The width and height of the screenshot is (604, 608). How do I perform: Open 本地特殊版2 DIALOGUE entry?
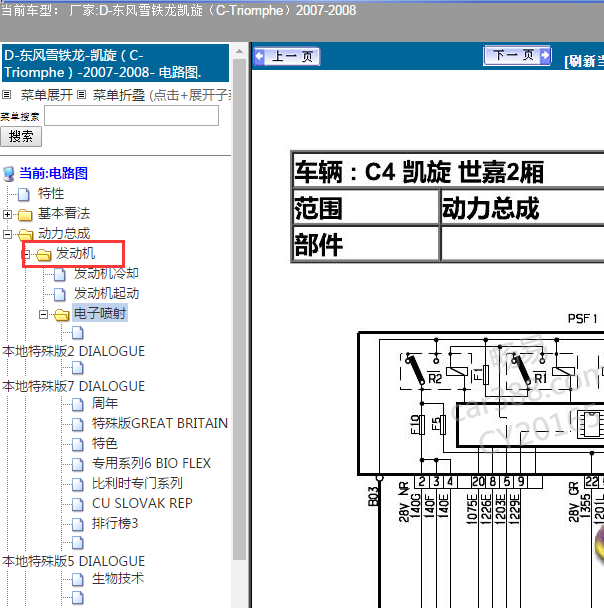coord(73,351)
